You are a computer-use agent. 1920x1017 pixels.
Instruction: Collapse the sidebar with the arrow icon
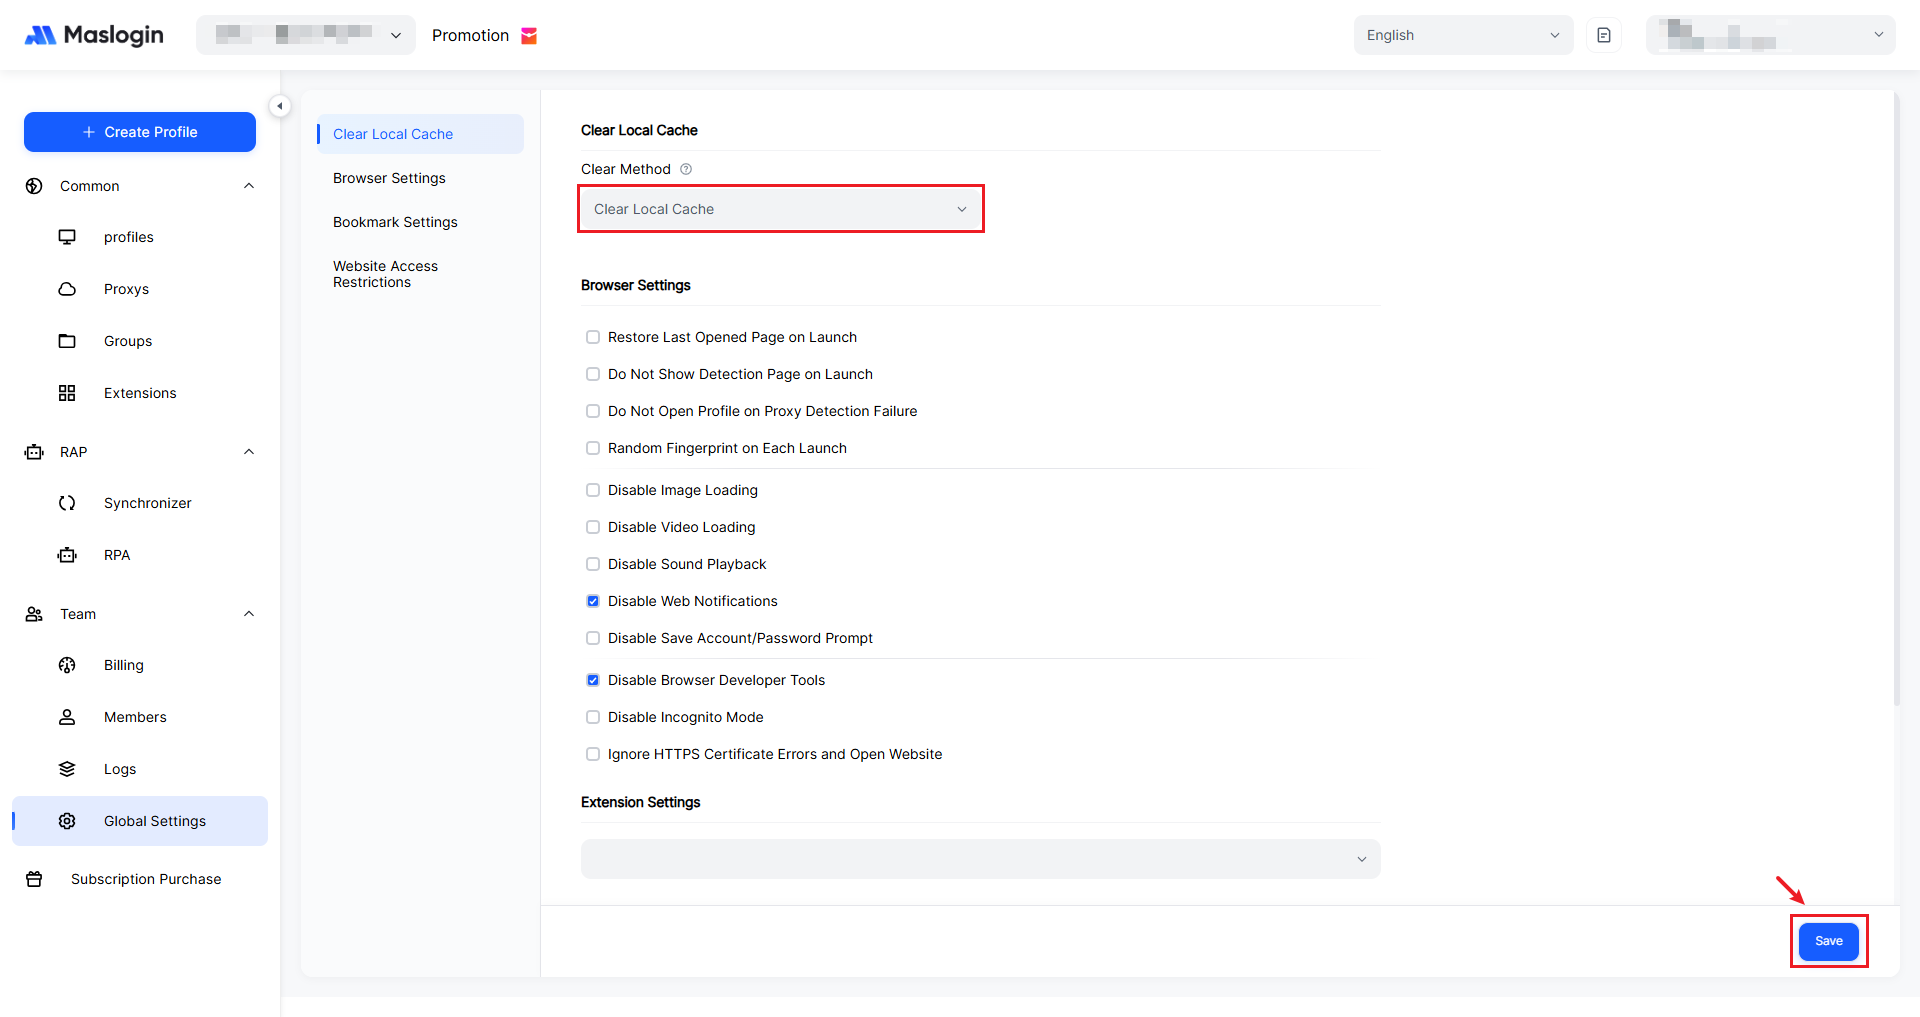tap(280, 106)
